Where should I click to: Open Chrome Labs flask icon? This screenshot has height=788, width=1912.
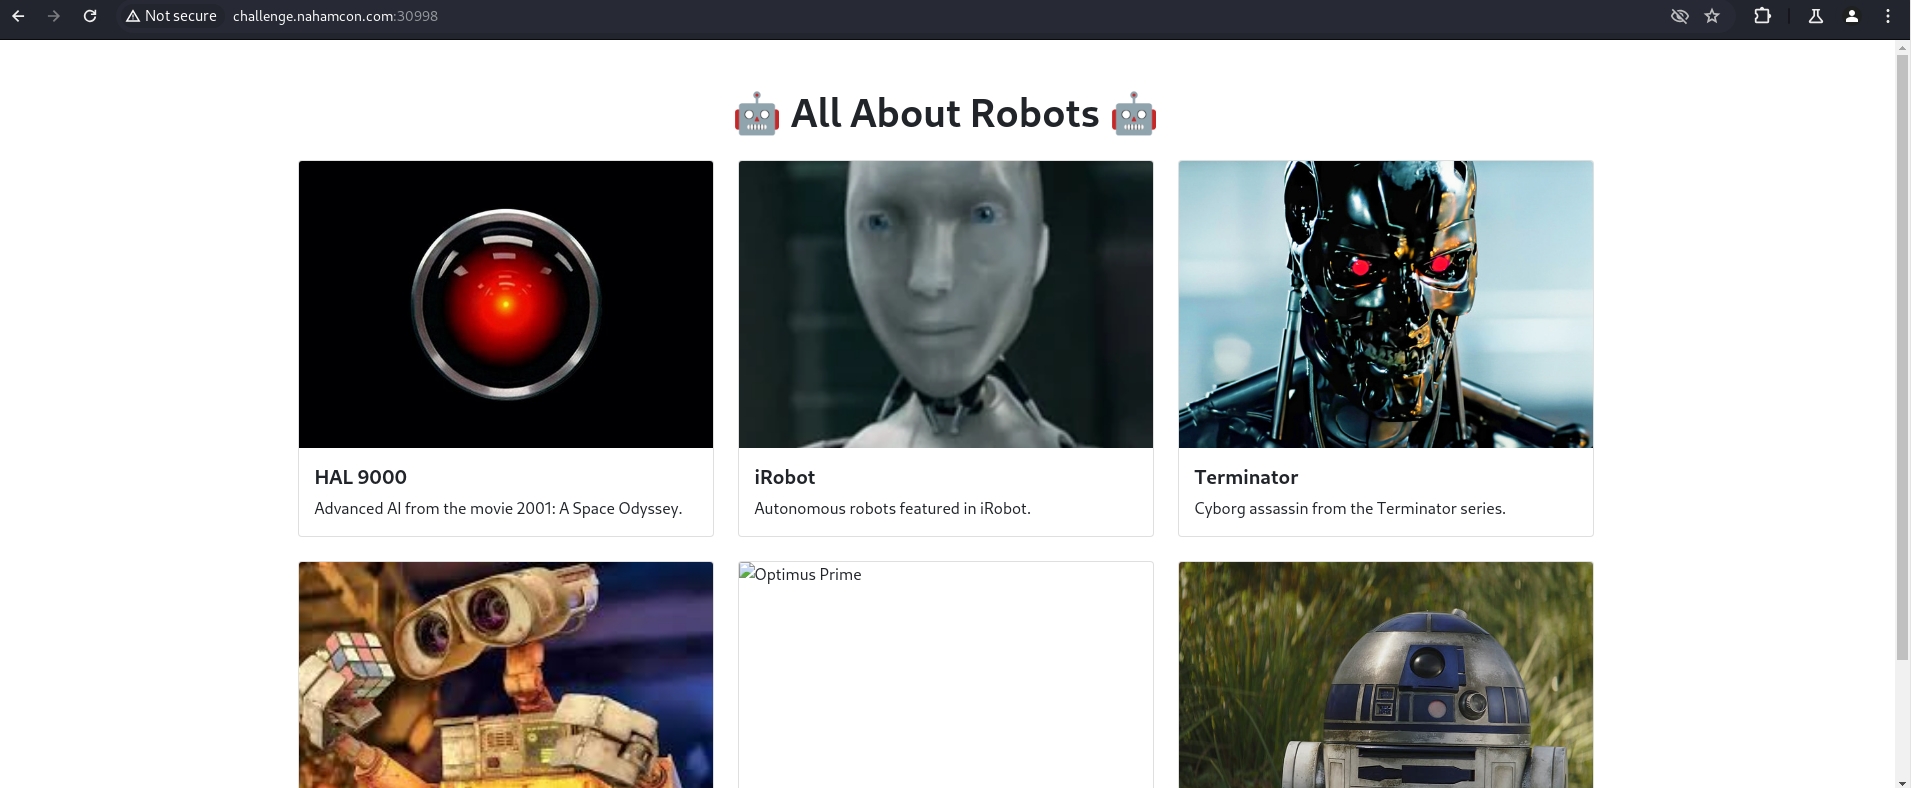(x=1815, y=16)
